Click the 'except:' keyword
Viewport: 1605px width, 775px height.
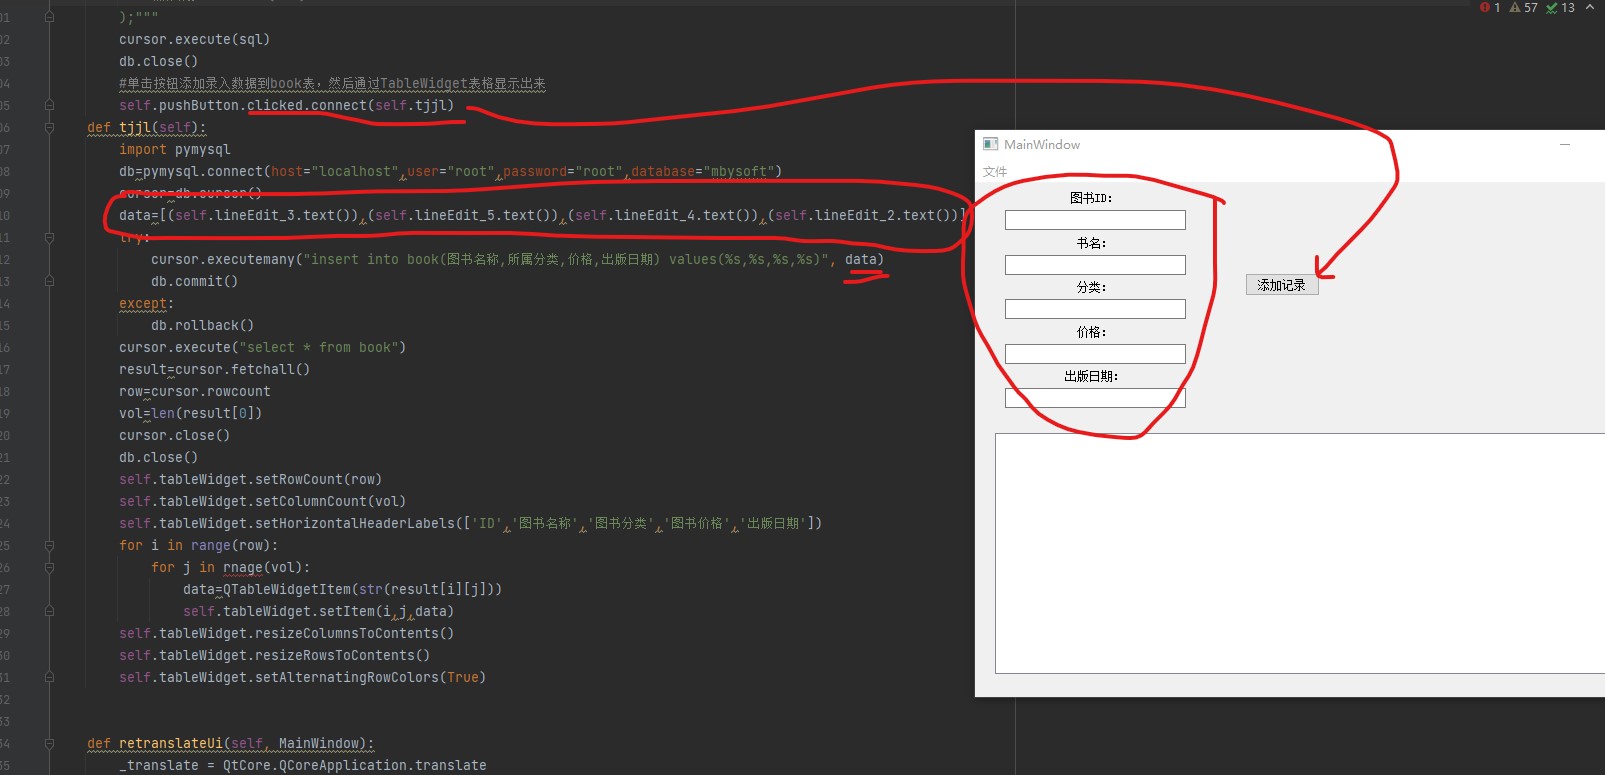[146, 303]
